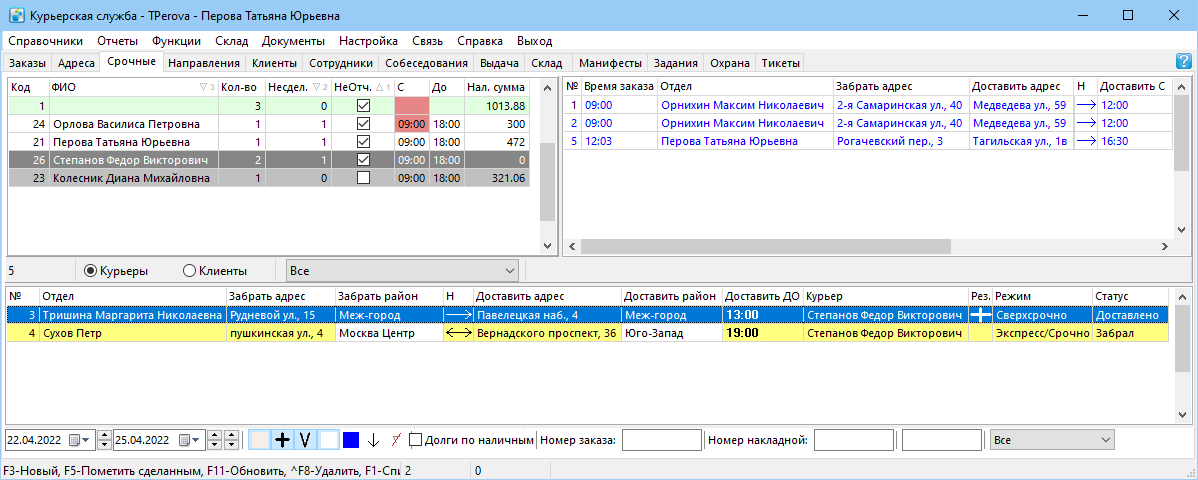This screenshot has height=480, width=1198.
Task: Click the red crossed-out toolbar icon
Action: 396,439
